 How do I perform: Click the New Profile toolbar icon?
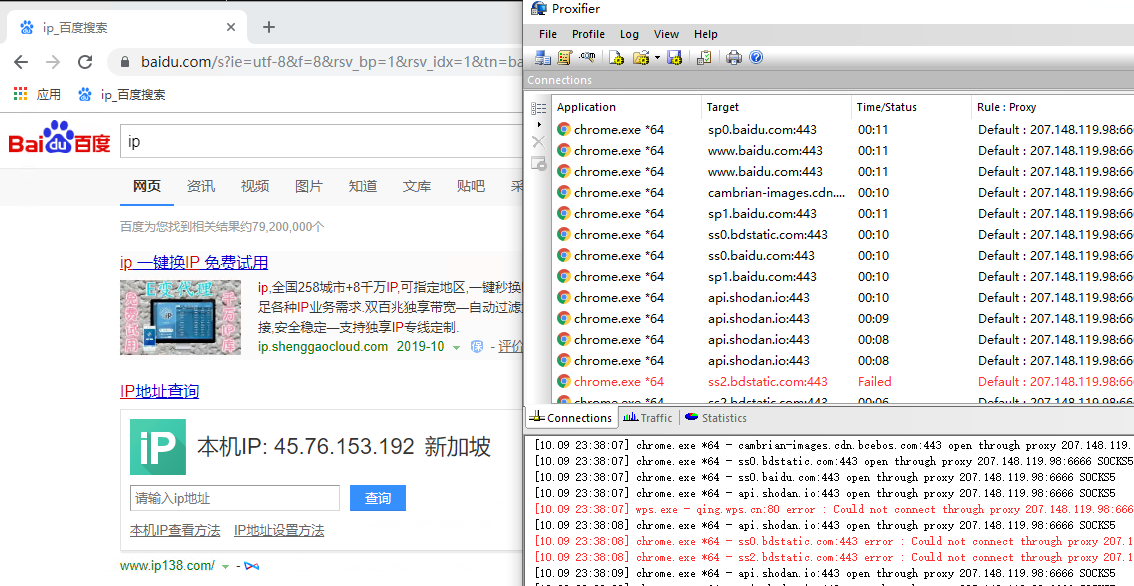click(x=617, y=58)
